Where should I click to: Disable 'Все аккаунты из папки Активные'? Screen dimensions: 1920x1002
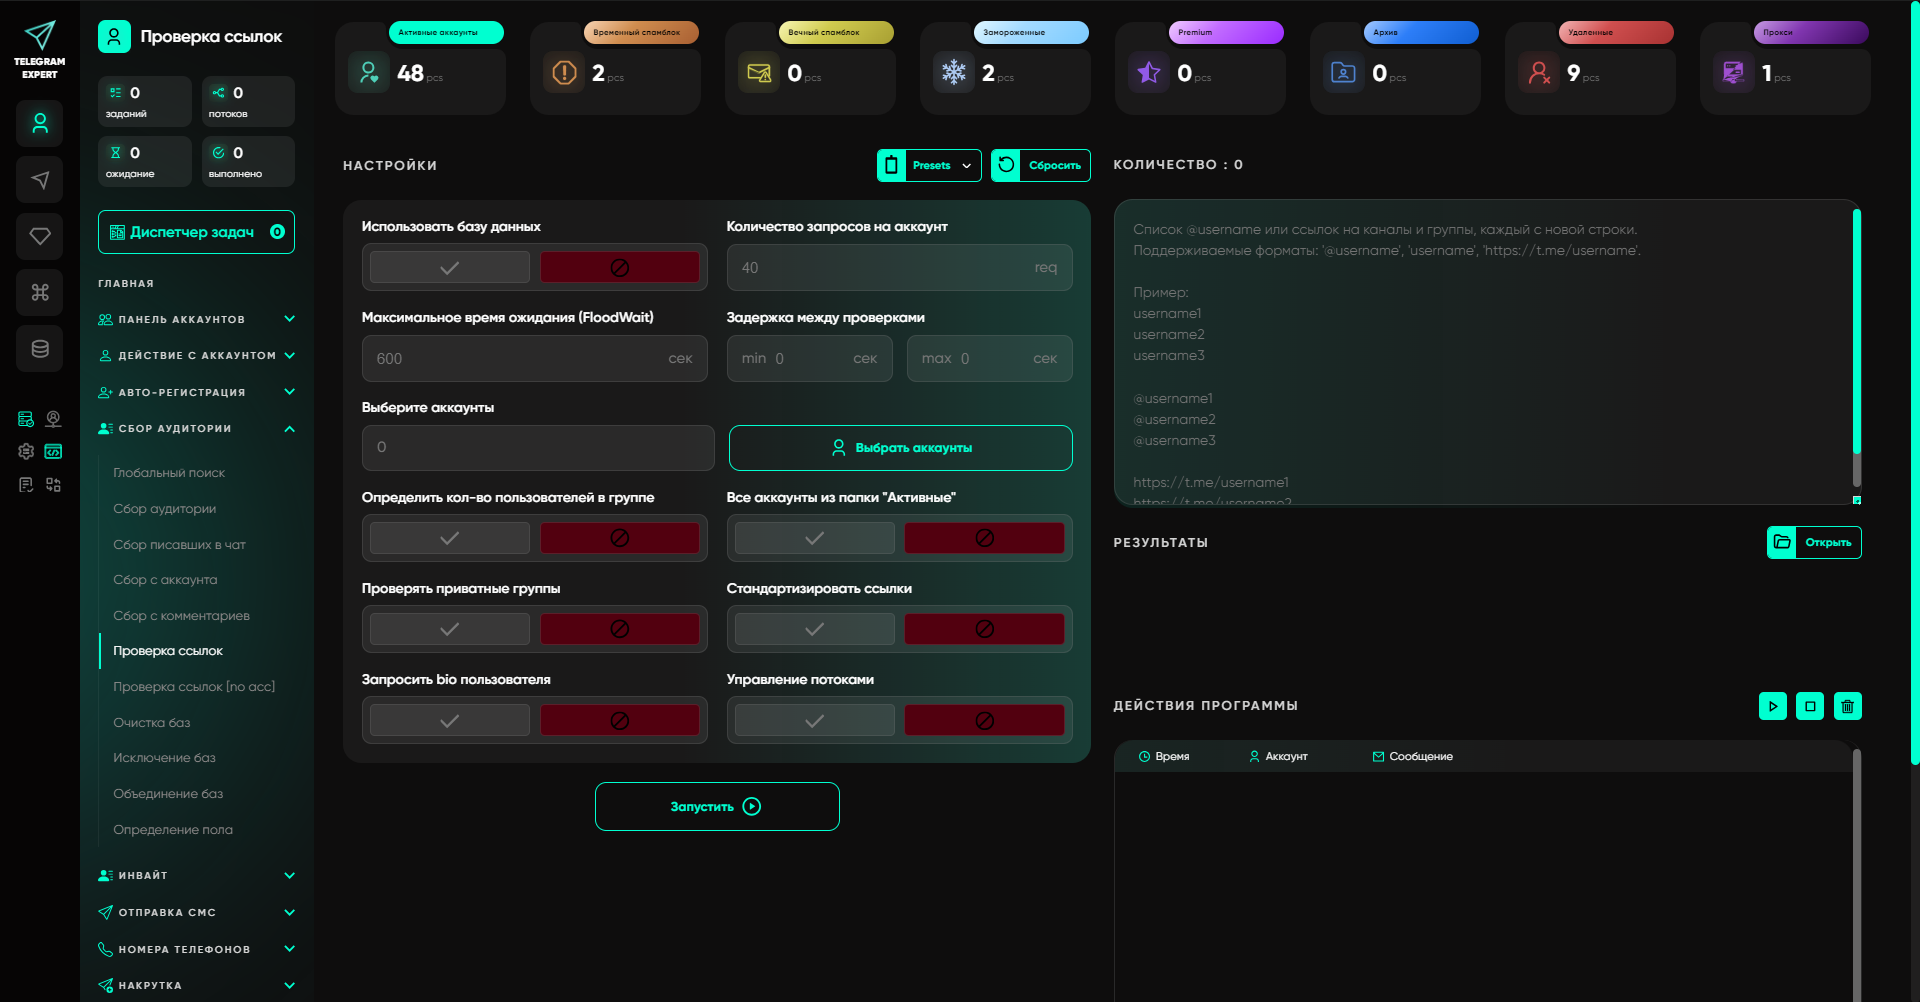pos(985,538)
